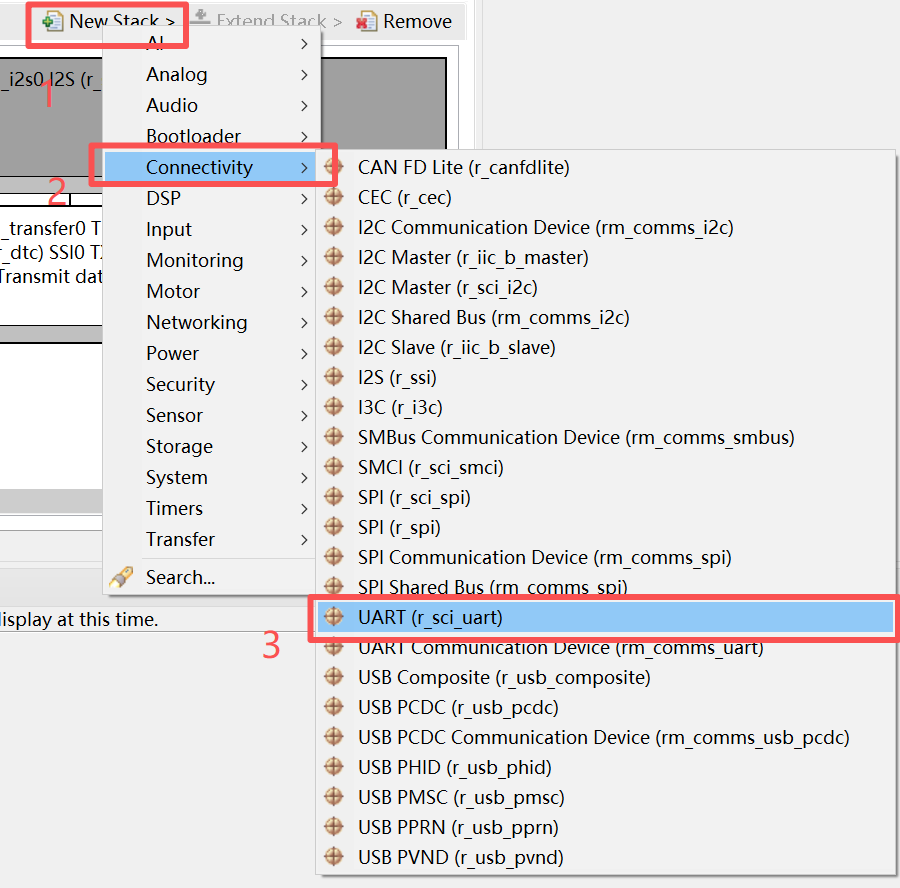Click the New Stack button icon
Viewport: 900px width, 888px height.
click(52, 22)
